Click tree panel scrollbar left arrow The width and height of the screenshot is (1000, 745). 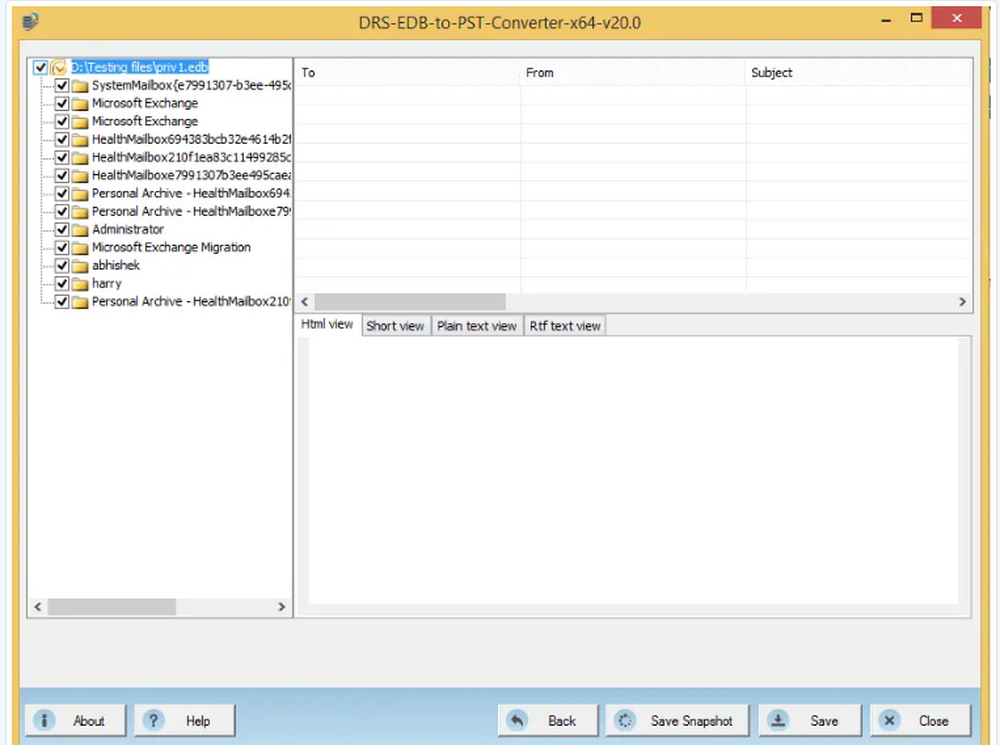38,607
